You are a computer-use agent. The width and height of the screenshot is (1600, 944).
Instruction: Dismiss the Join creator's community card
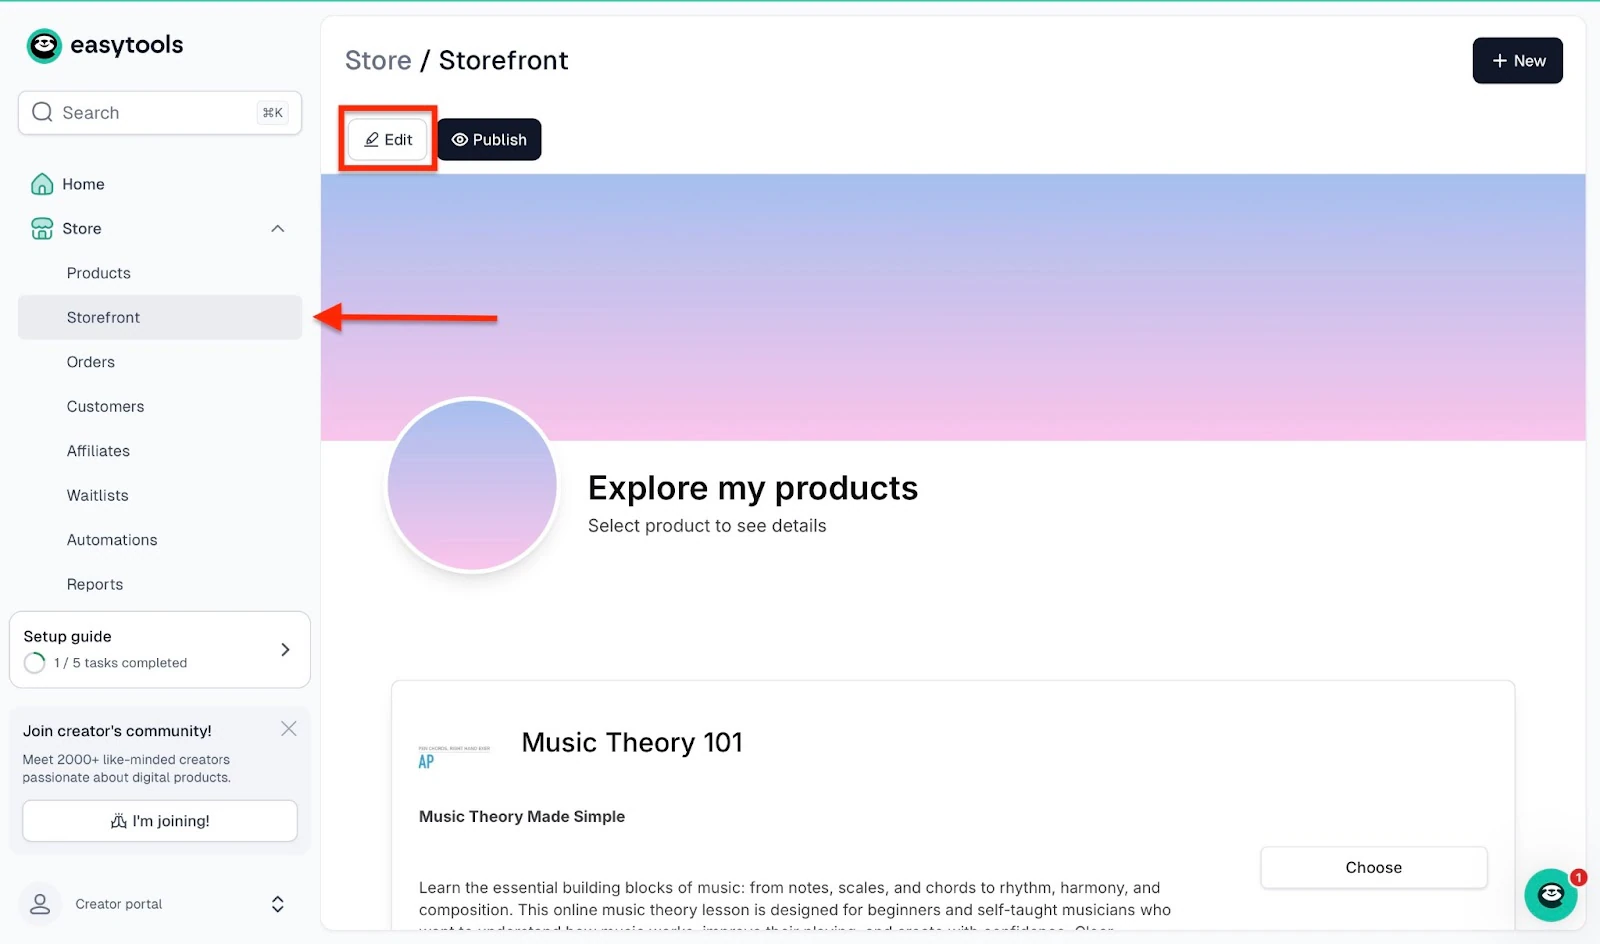(x=289, y=729)
